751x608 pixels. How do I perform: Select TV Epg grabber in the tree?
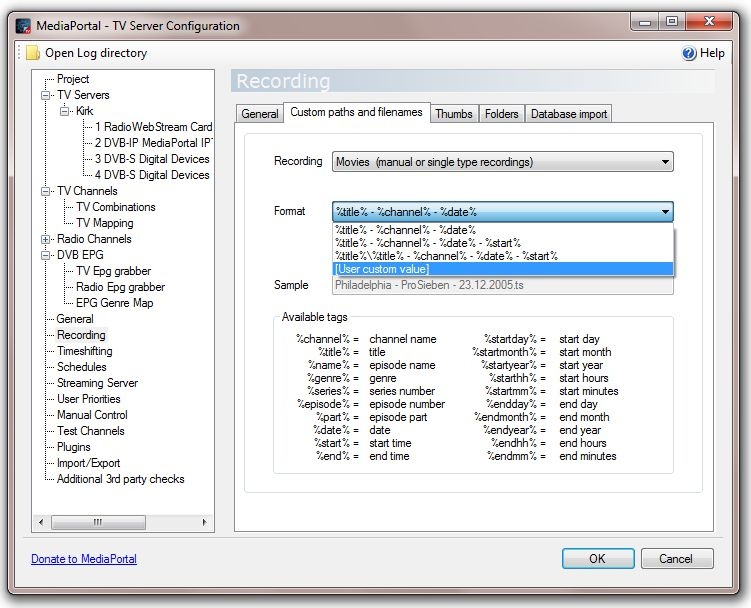(x=113, y=271)
